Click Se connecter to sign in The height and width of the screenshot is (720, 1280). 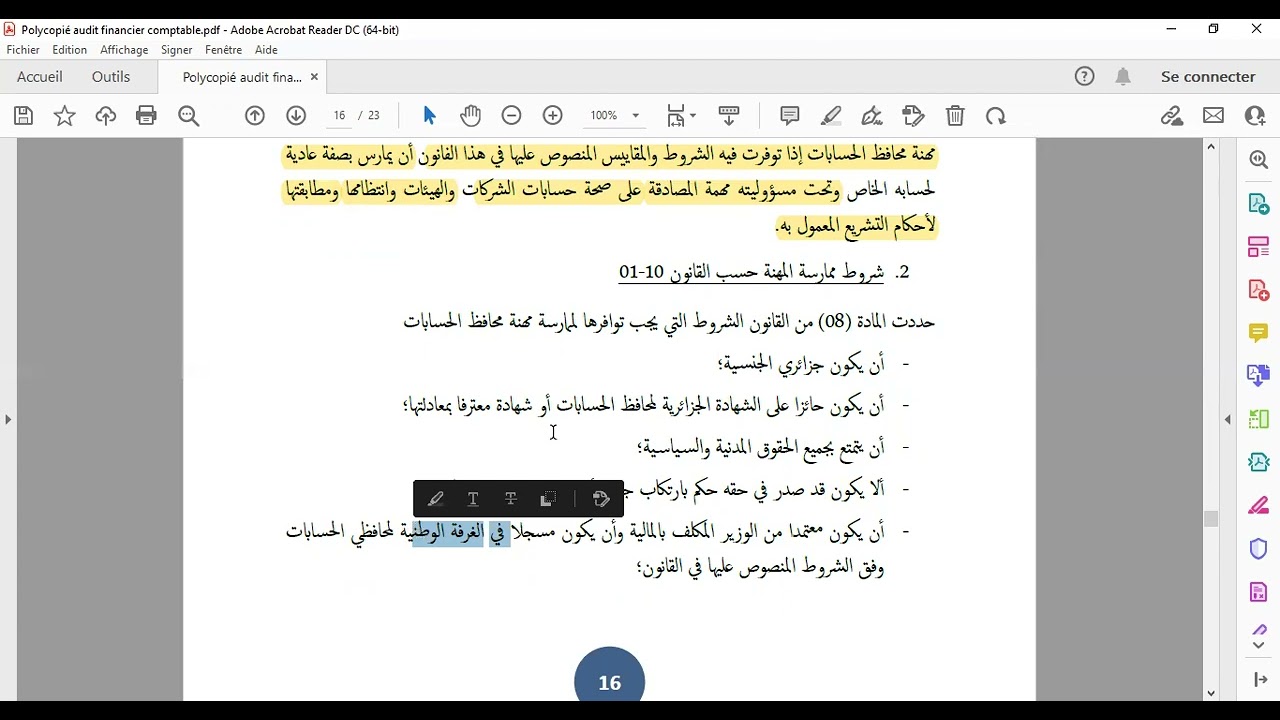pos(1208,77)
